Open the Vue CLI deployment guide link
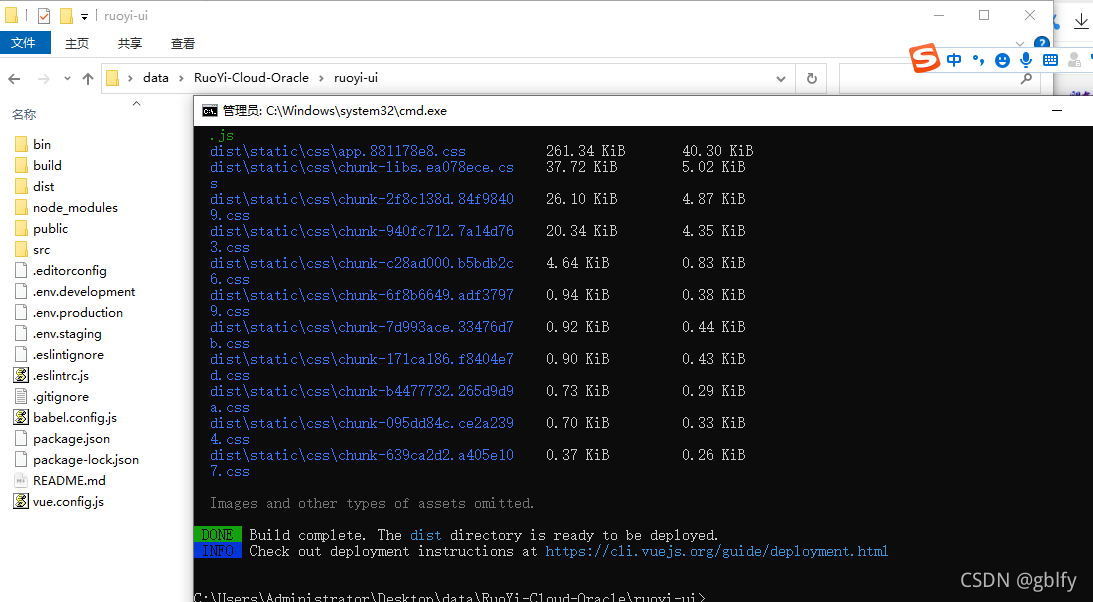Image resolution: width=1093 pixels, height=602 pixels. coord(717,551)
